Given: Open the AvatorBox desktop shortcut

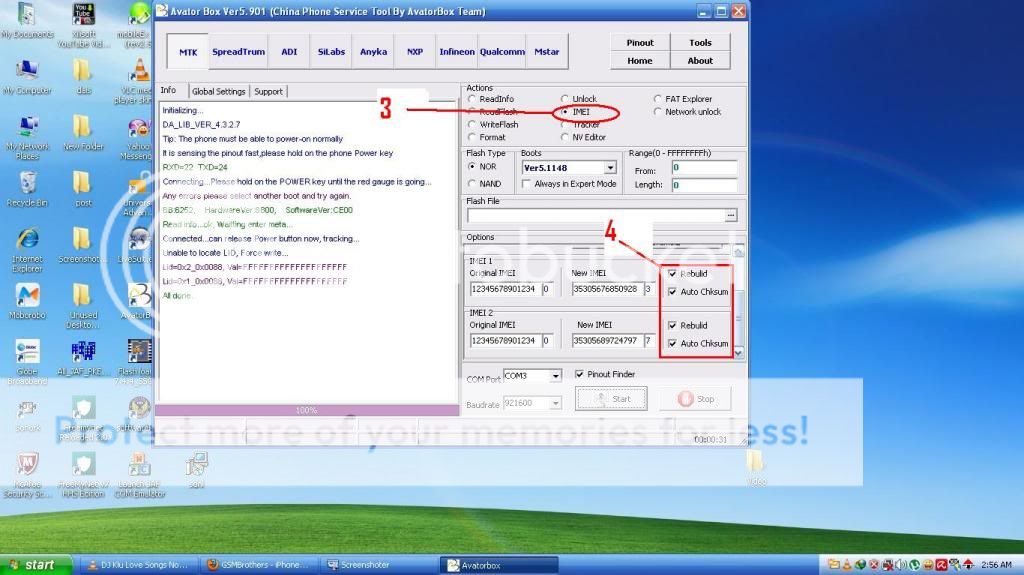Looking at the screenshot, I should click(x=139, y=302).
